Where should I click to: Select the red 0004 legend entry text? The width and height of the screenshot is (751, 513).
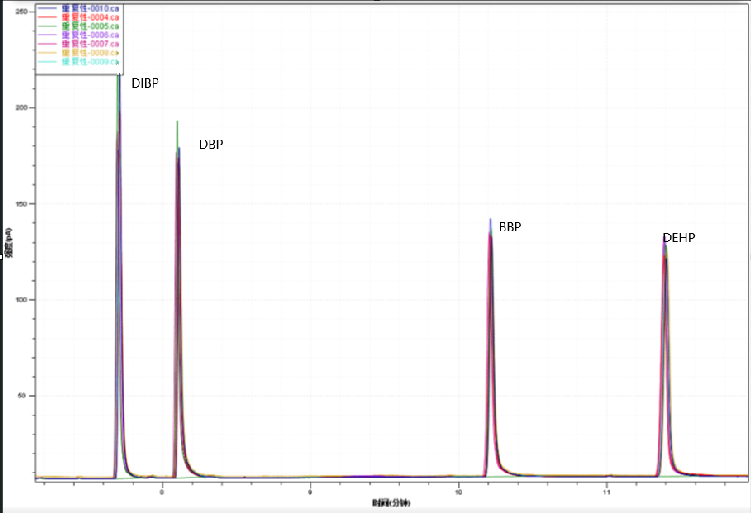pos(90,18)
